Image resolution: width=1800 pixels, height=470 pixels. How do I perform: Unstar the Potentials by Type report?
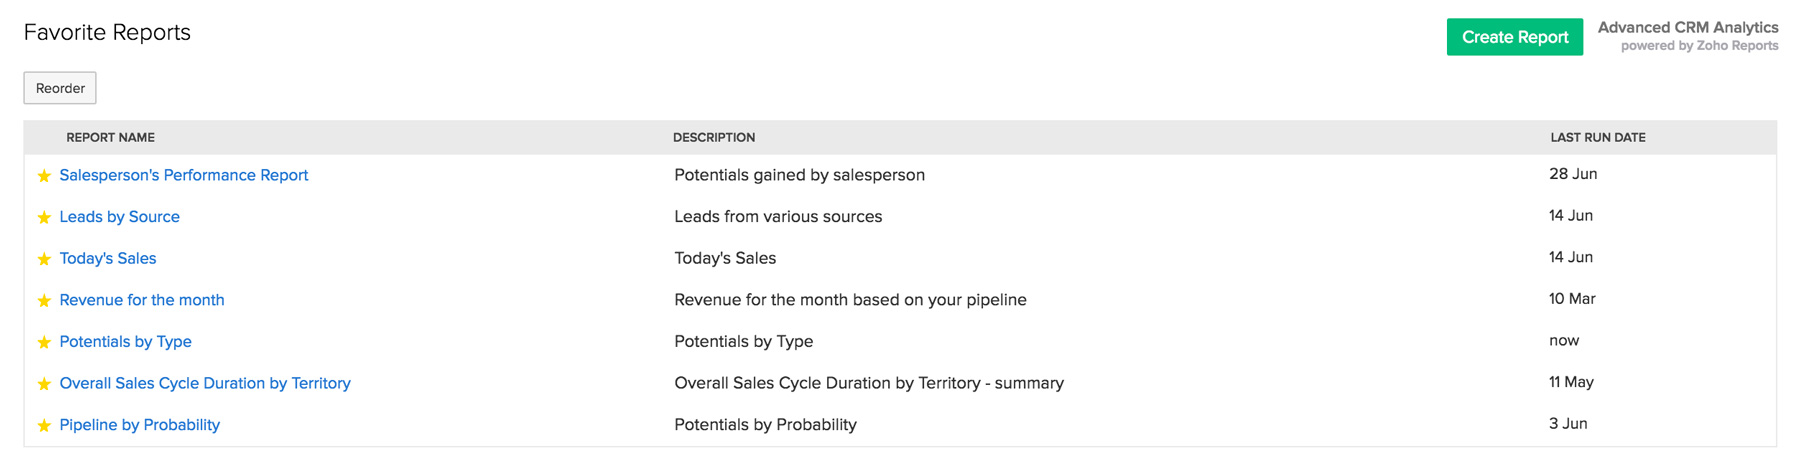tap(44, 343)
